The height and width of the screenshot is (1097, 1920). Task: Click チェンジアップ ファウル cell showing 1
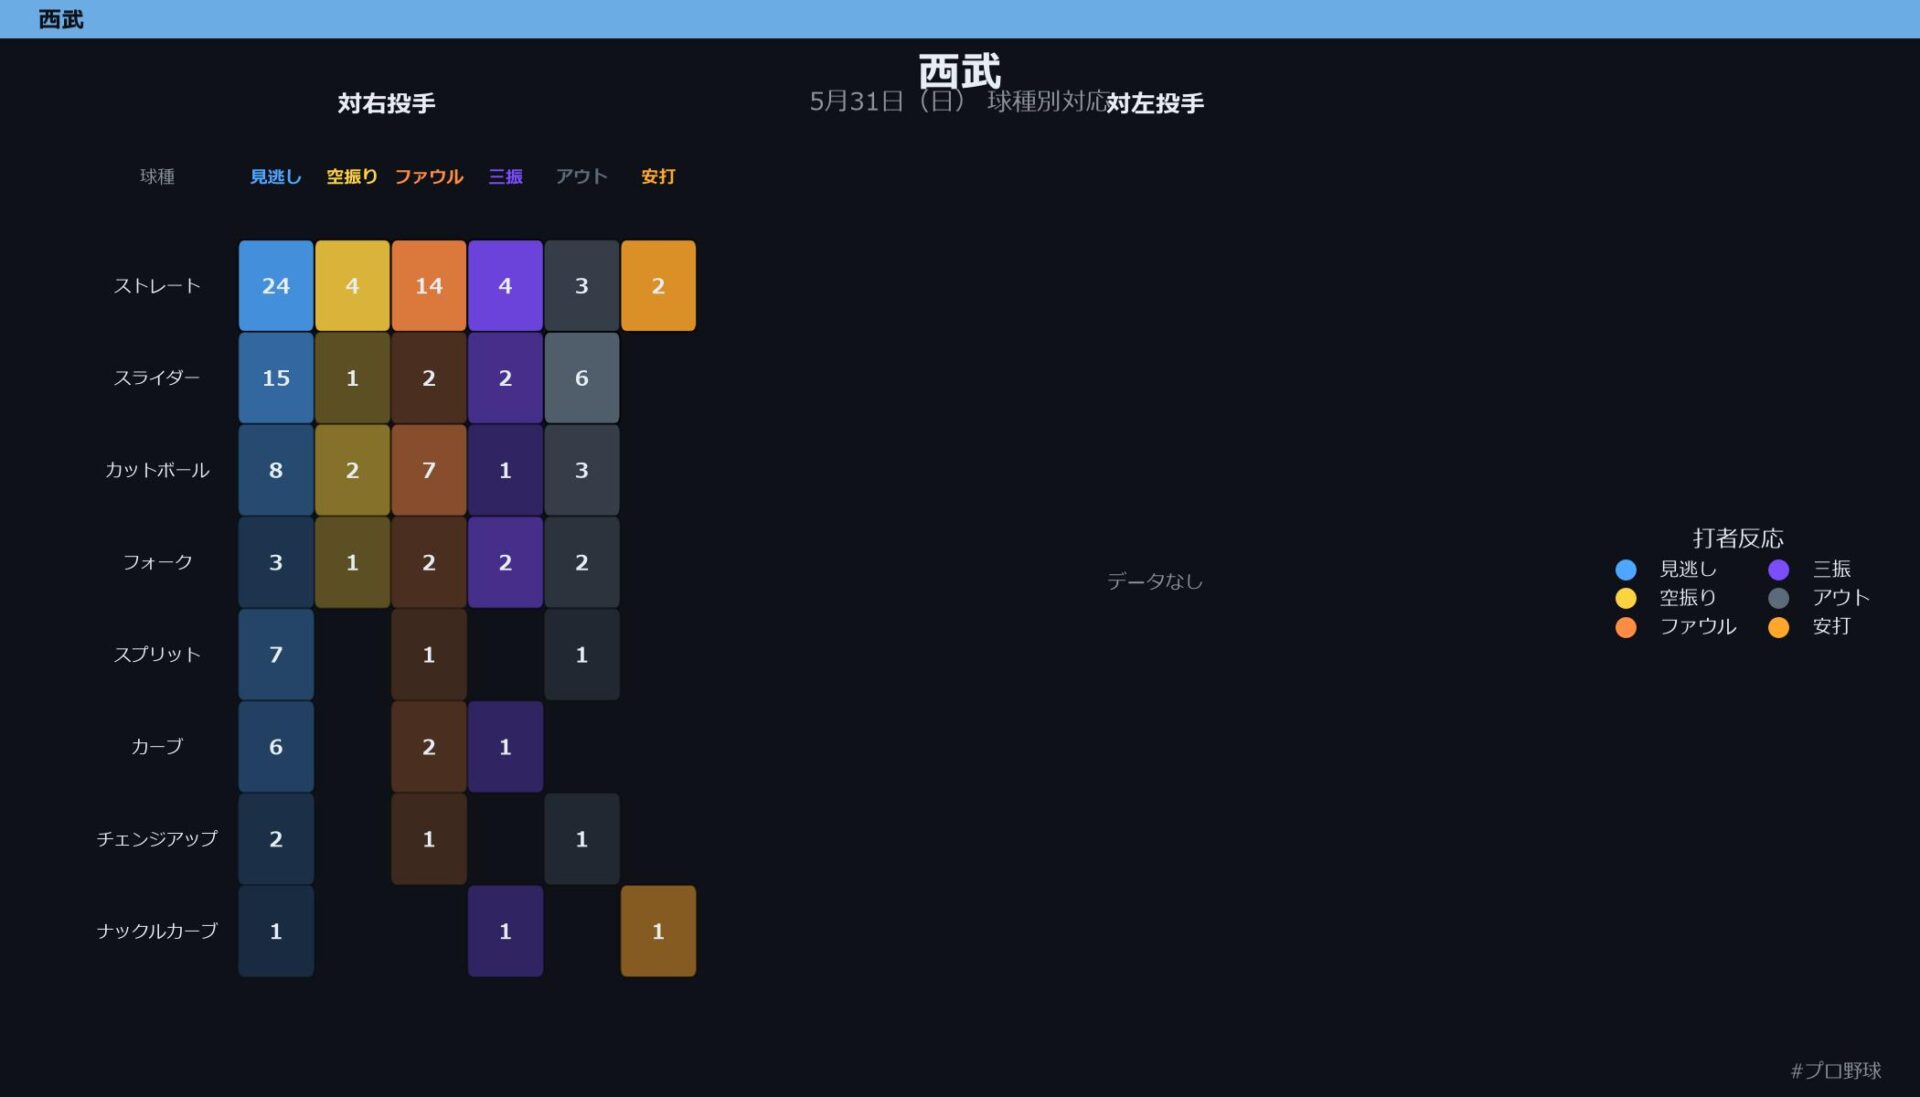coord(429,839)
